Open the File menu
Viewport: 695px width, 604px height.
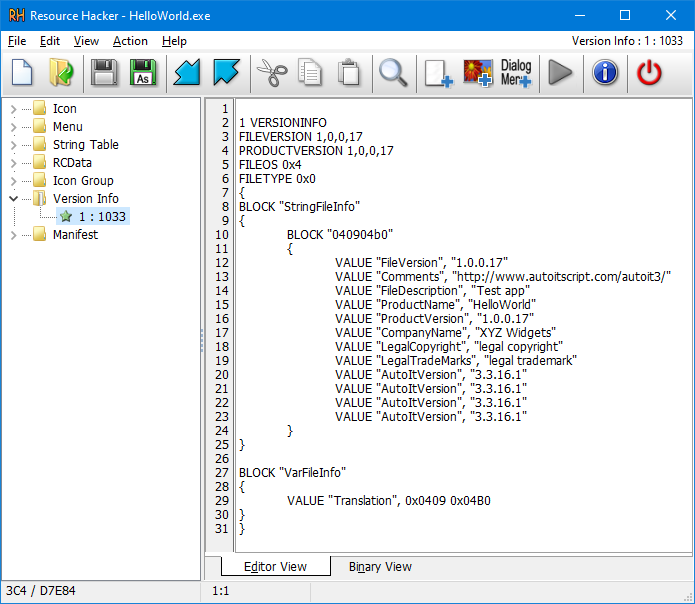[x=17, y=41]
